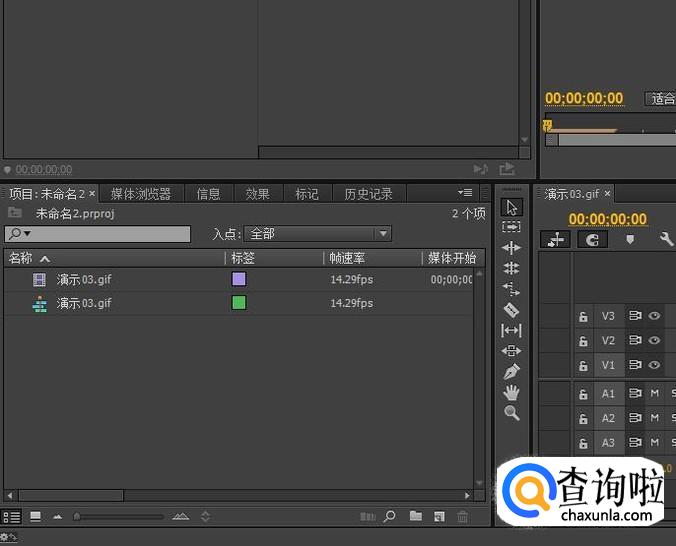Open the 历史记录 tab
The width and height of the screenshot is (676, 546).
368,194
